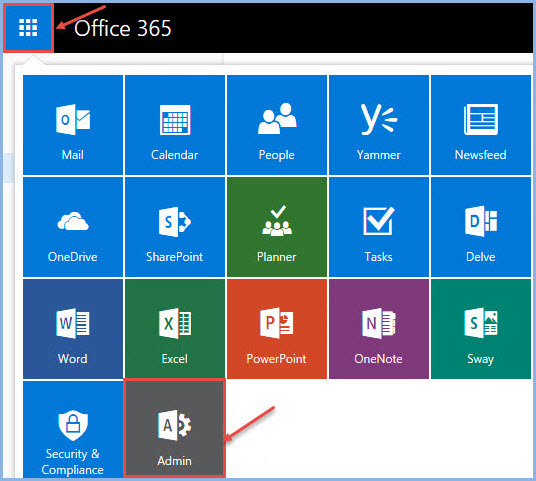Launch the SharePoint tile
Image resolution: width=536 pixels, height=481 pixels.
coord(175,227)
